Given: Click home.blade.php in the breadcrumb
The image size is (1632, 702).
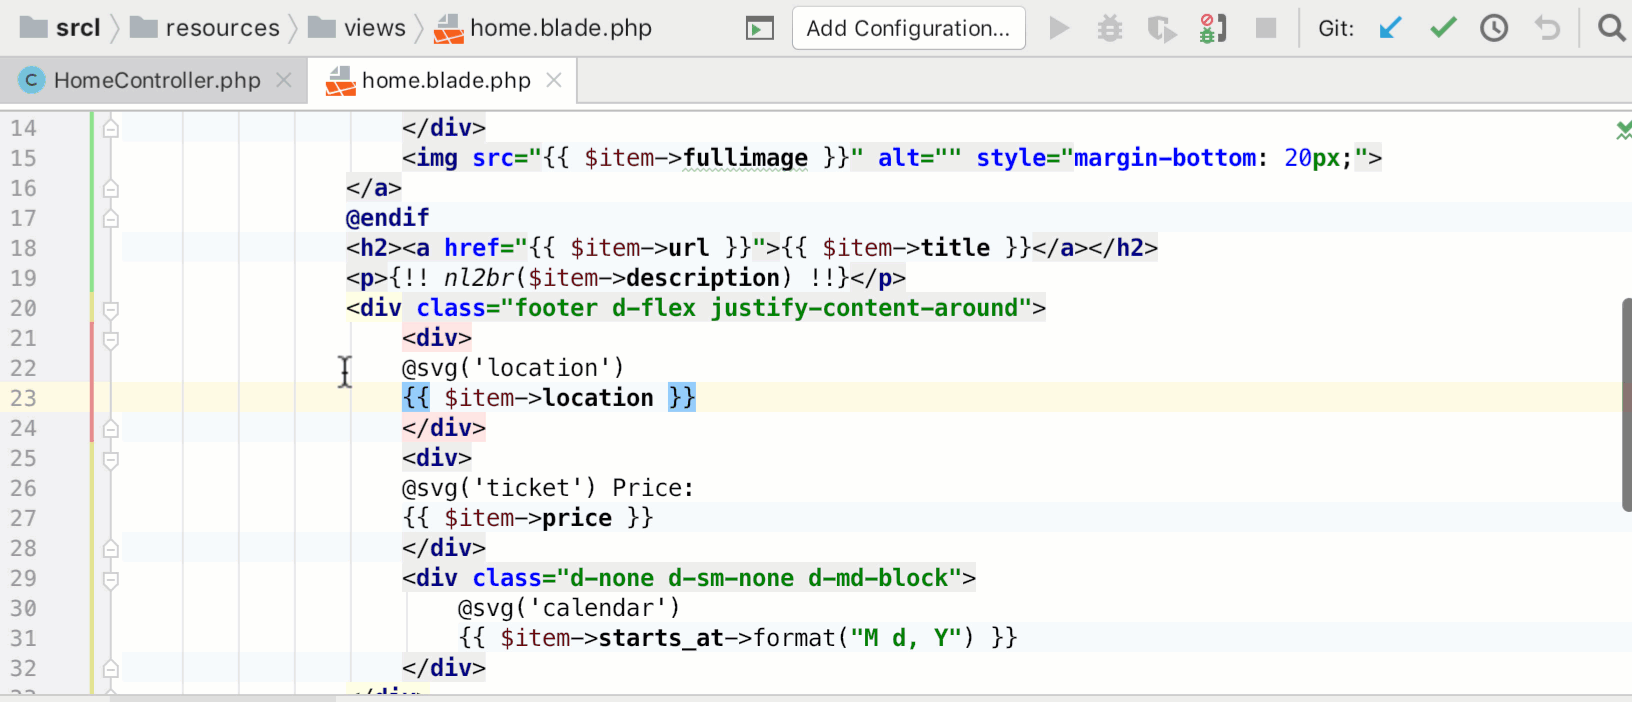Looking at the screenshot, I should click(543, 28).
